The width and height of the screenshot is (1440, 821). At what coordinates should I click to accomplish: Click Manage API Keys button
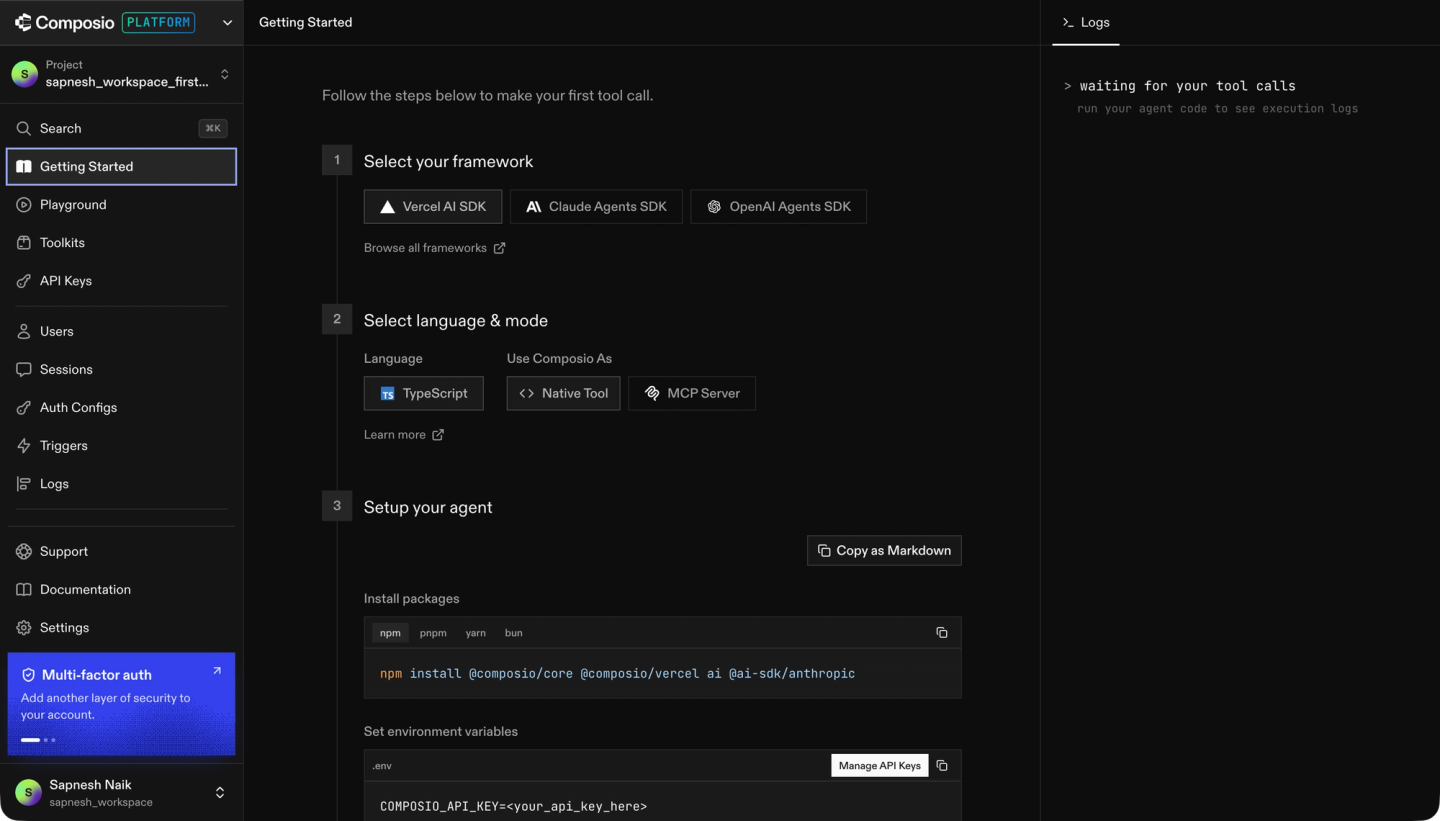click(x=880, y=765)
